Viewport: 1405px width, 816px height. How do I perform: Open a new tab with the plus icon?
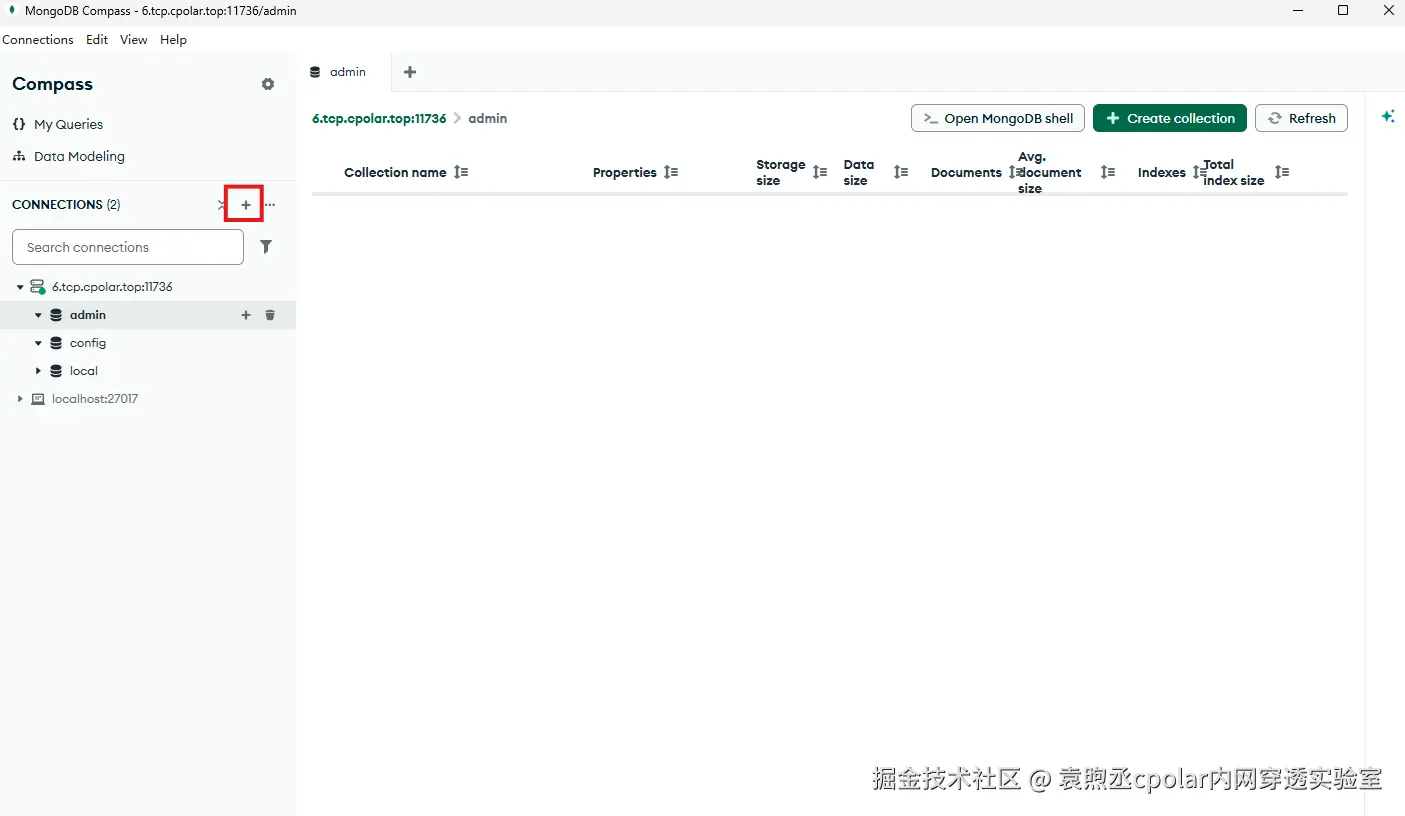click(410, 72)
